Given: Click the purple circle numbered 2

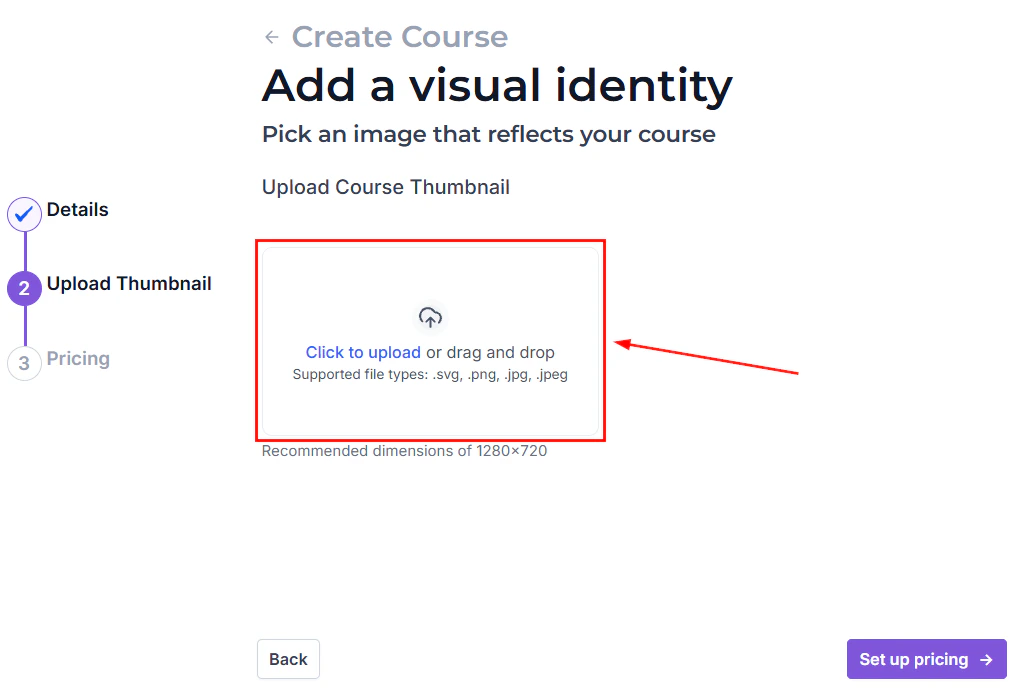Looking at the screenshot, I should tap(23, 288).
